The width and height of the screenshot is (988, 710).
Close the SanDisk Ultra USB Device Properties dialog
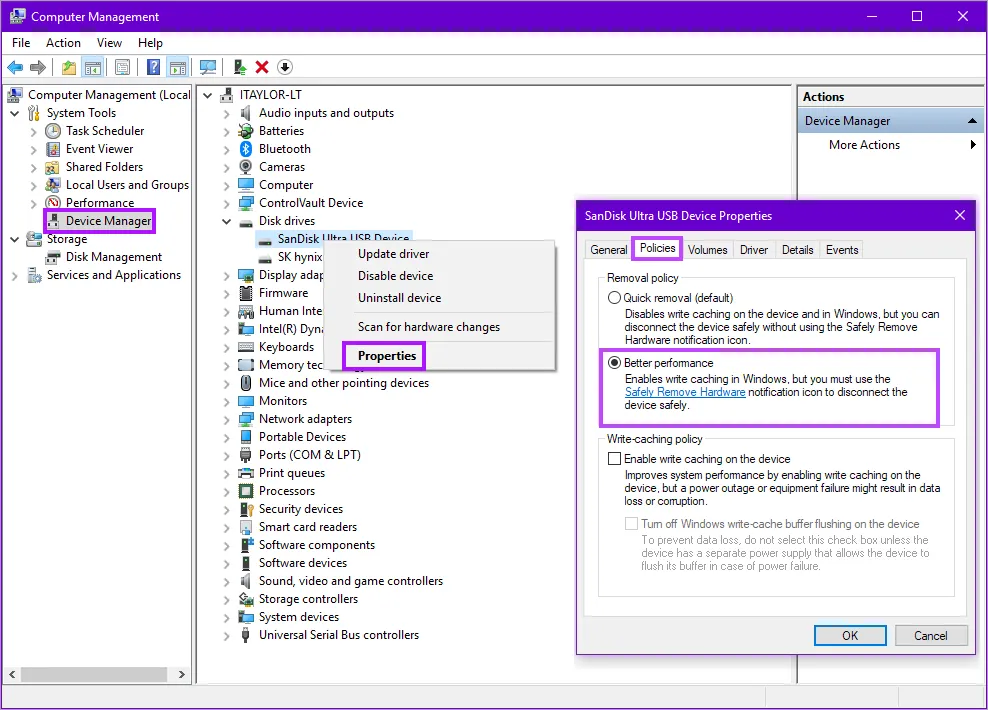[x=960, y=215]
